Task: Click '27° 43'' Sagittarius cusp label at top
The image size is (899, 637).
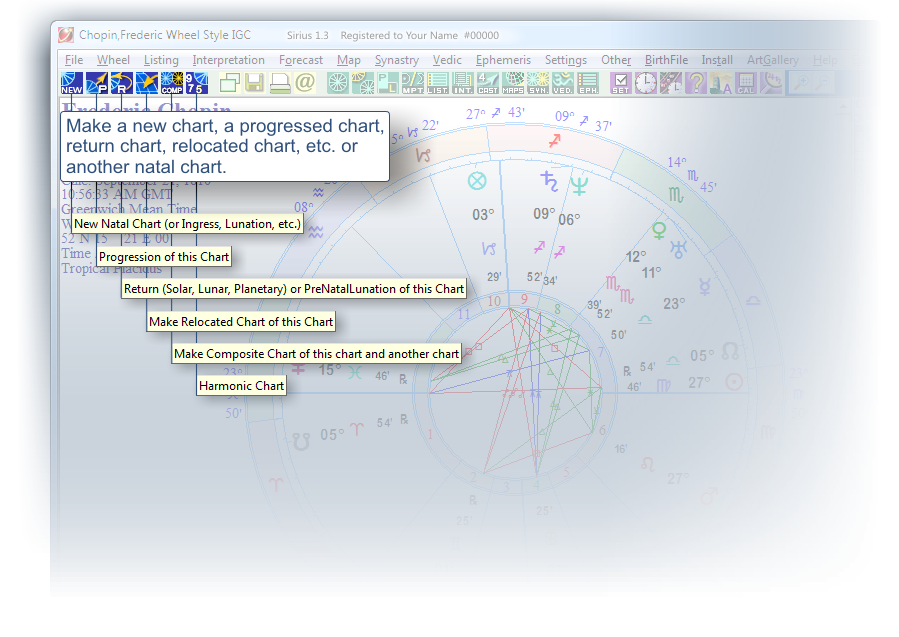Action: coord(495,114)
